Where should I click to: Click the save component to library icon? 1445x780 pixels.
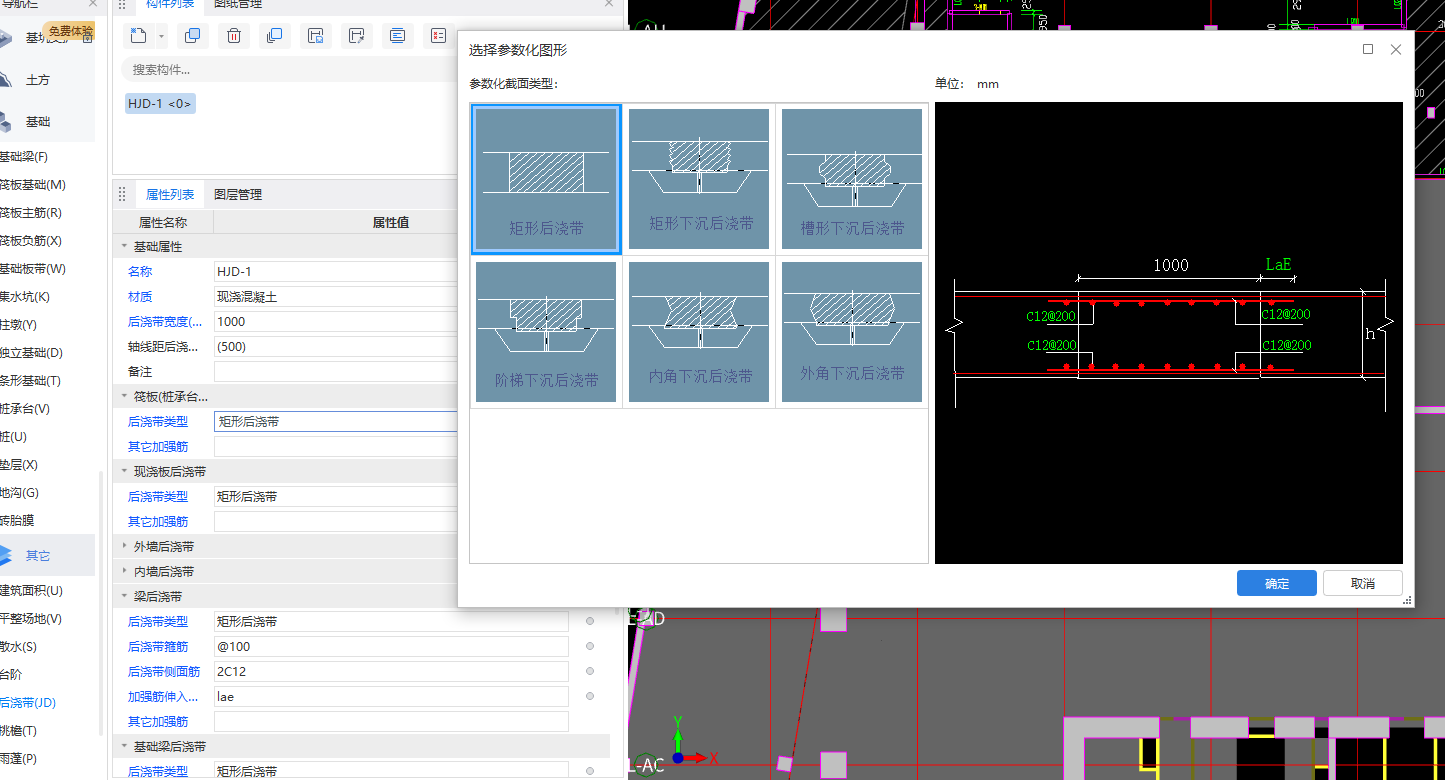(316, 36)
